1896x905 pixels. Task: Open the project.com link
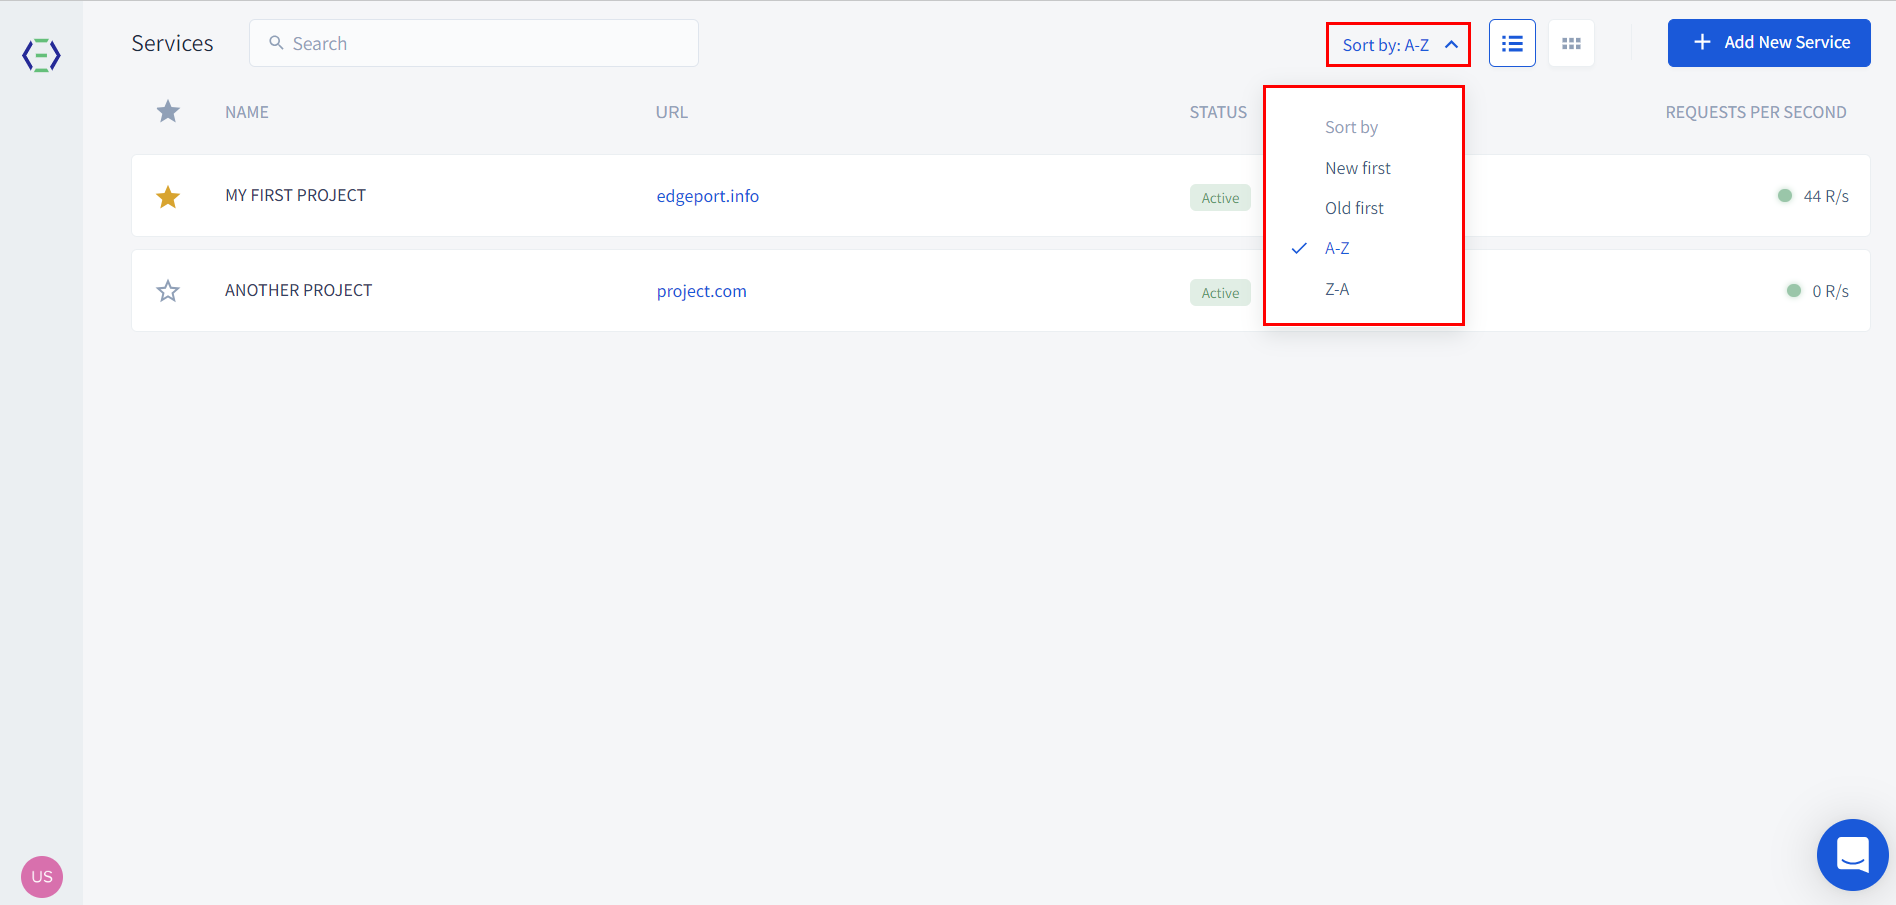(x=701, y=291)
